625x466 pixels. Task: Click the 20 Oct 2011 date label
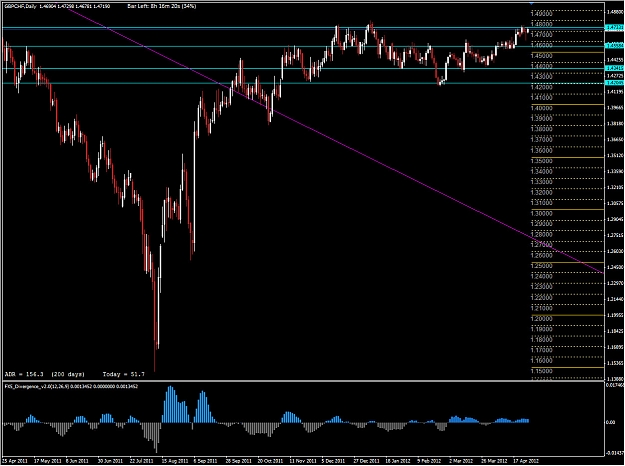click(x=271, y=460)
